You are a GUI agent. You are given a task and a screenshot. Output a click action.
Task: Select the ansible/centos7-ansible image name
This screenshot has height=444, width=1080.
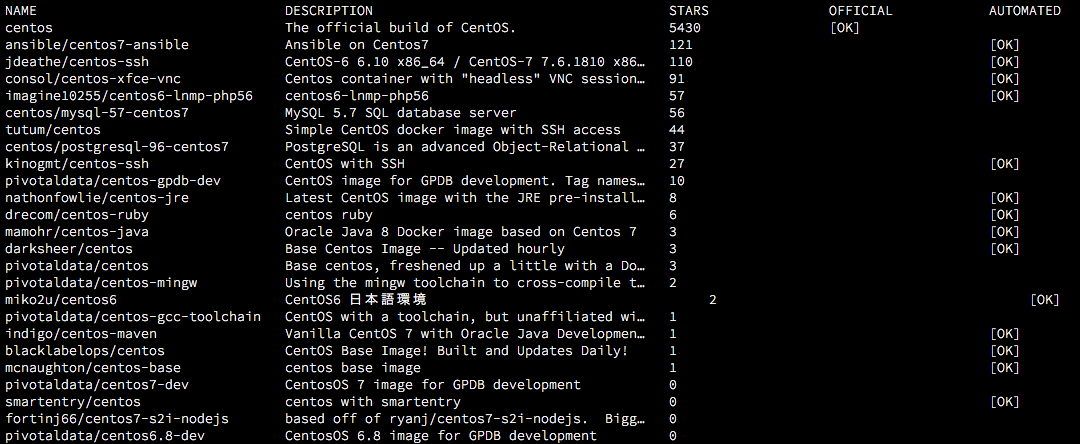pyautogui.click(x=97, y=45)
